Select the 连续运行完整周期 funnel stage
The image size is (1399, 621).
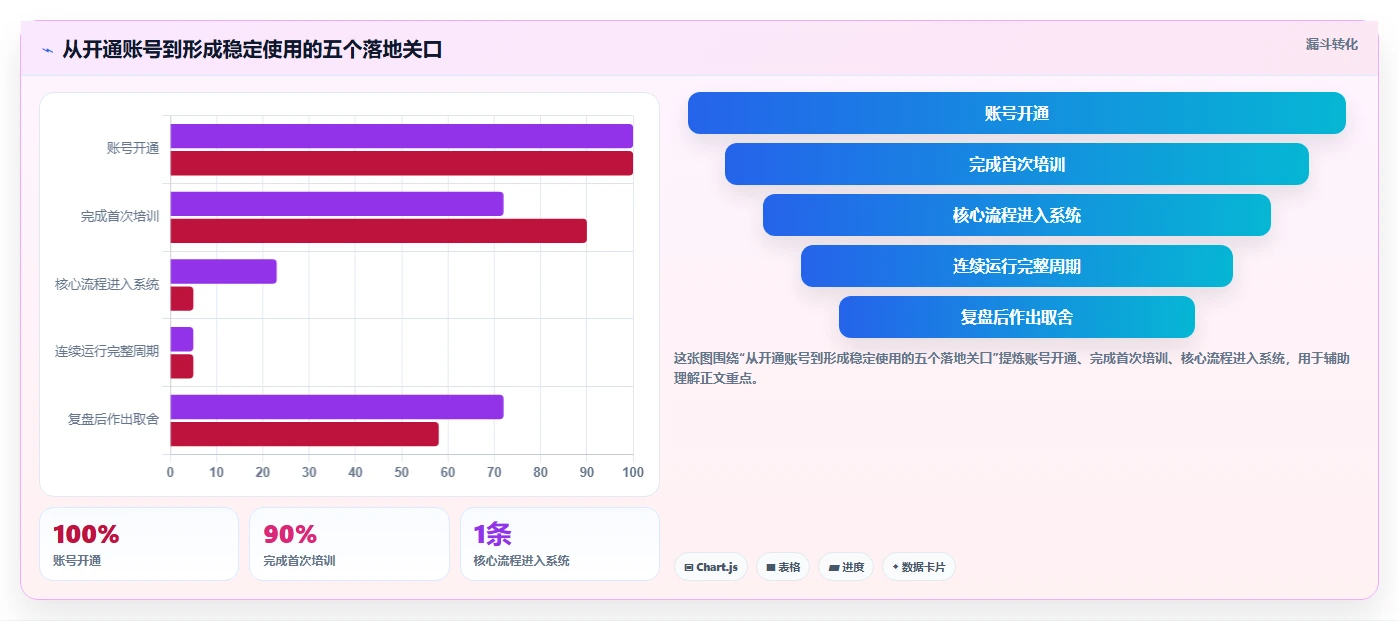click(1016, 266)
